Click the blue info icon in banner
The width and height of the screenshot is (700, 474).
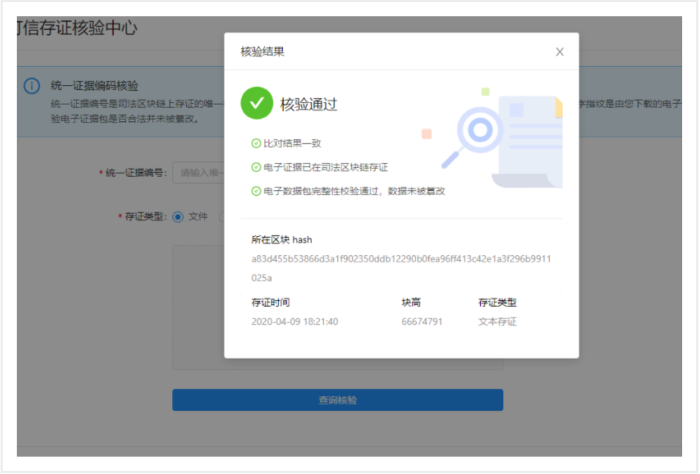32,85
